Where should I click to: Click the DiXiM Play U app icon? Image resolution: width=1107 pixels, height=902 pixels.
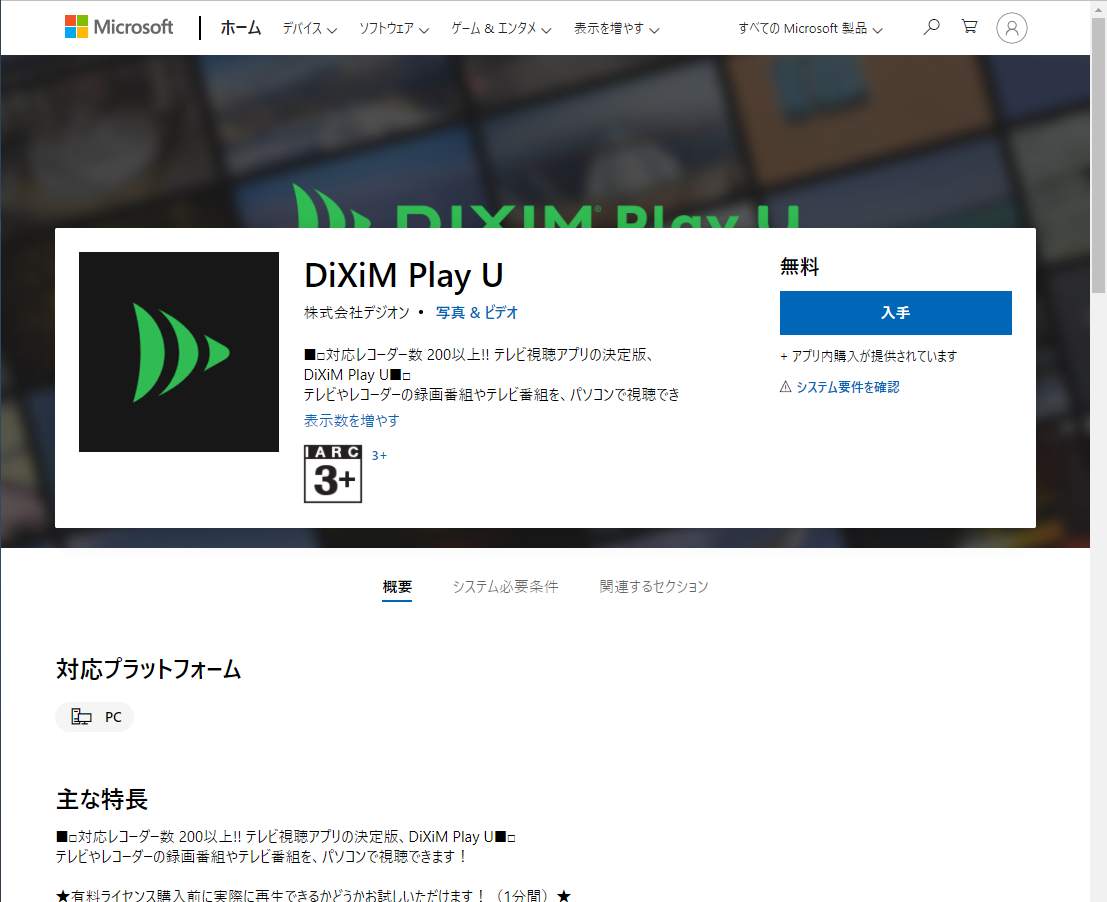tap(179, 352)
